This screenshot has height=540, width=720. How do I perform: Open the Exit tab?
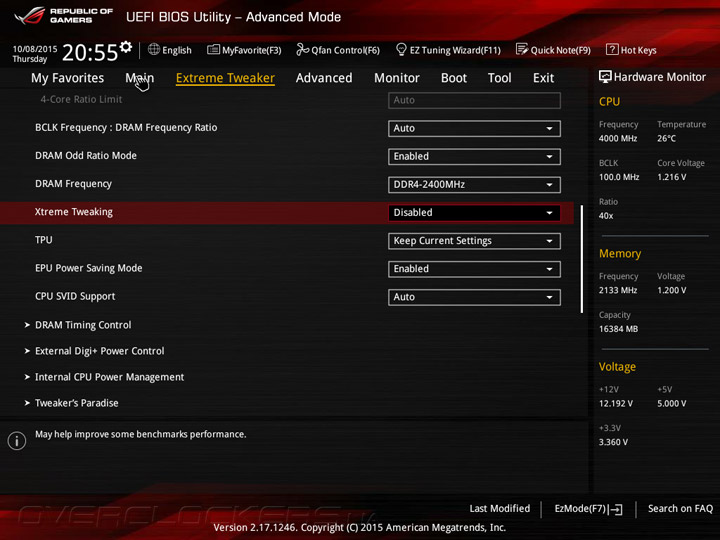(x=543, y=78)
